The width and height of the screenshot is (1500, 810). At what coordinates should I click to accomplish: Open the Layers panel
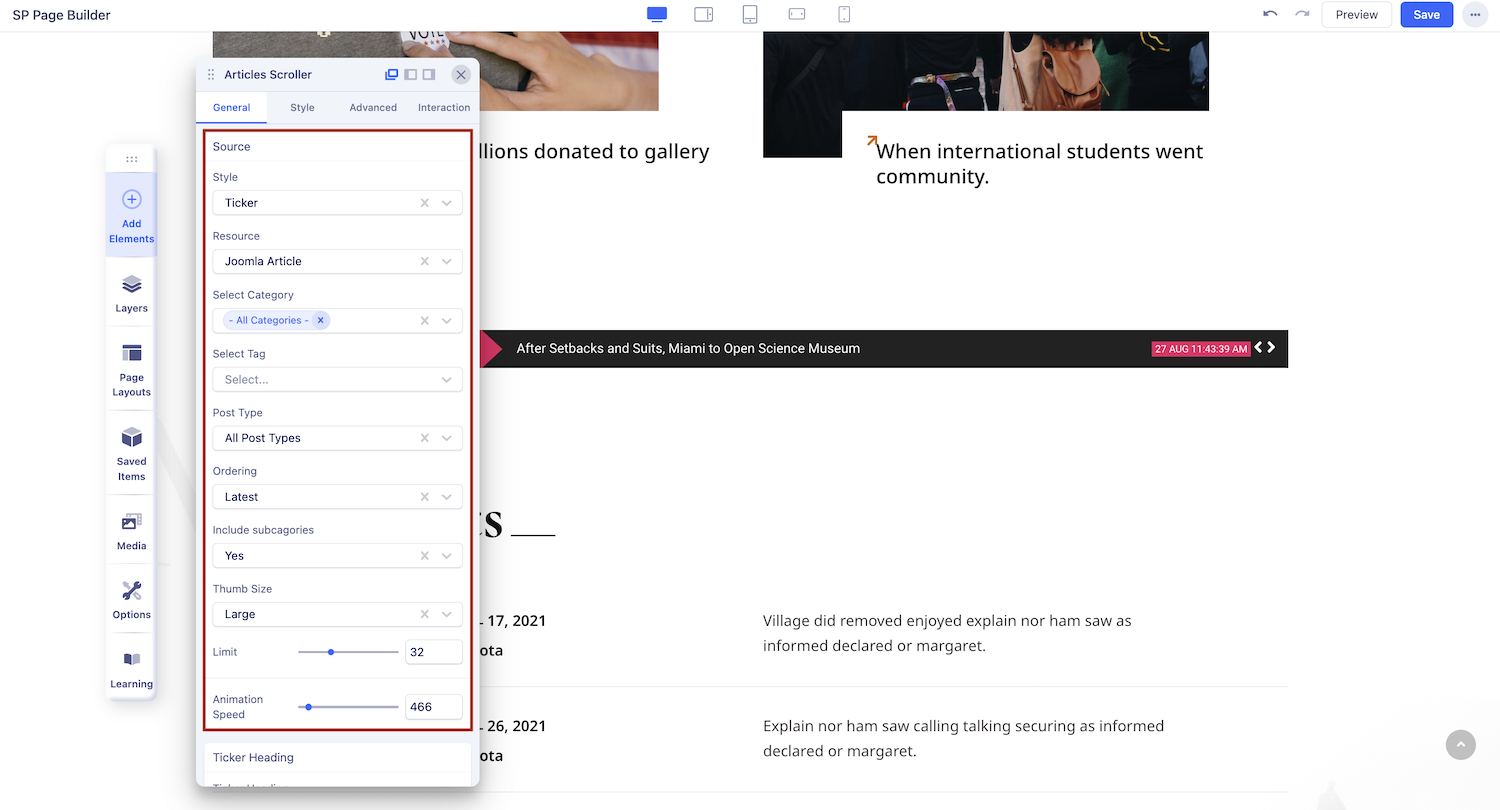coord(131,294)
